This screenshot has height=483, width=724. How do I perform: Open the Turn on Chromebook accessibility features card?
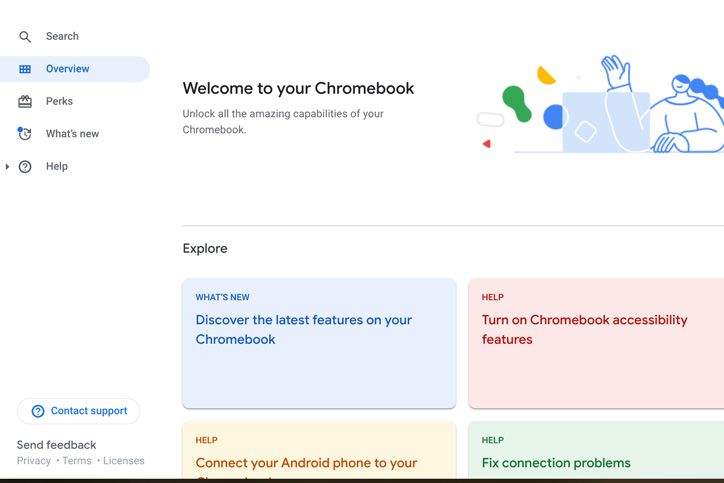(x=596, y=343)
